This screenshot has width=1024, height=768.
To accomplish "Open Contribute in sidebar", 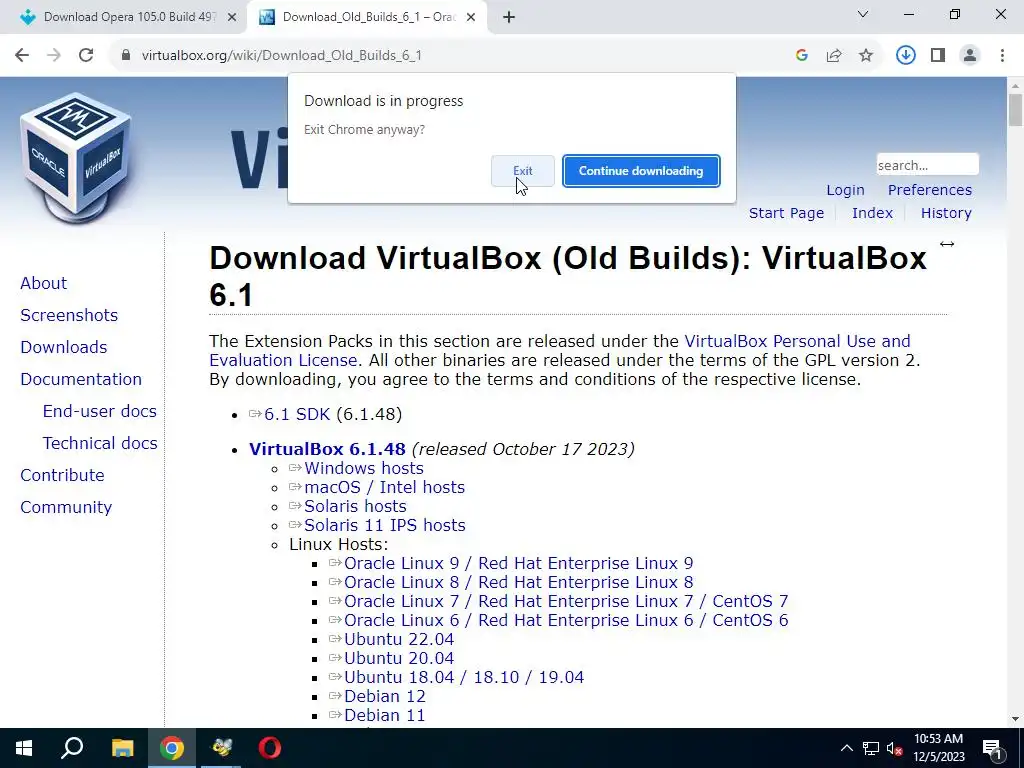I will pyautogui.click(x=62, y=475).
